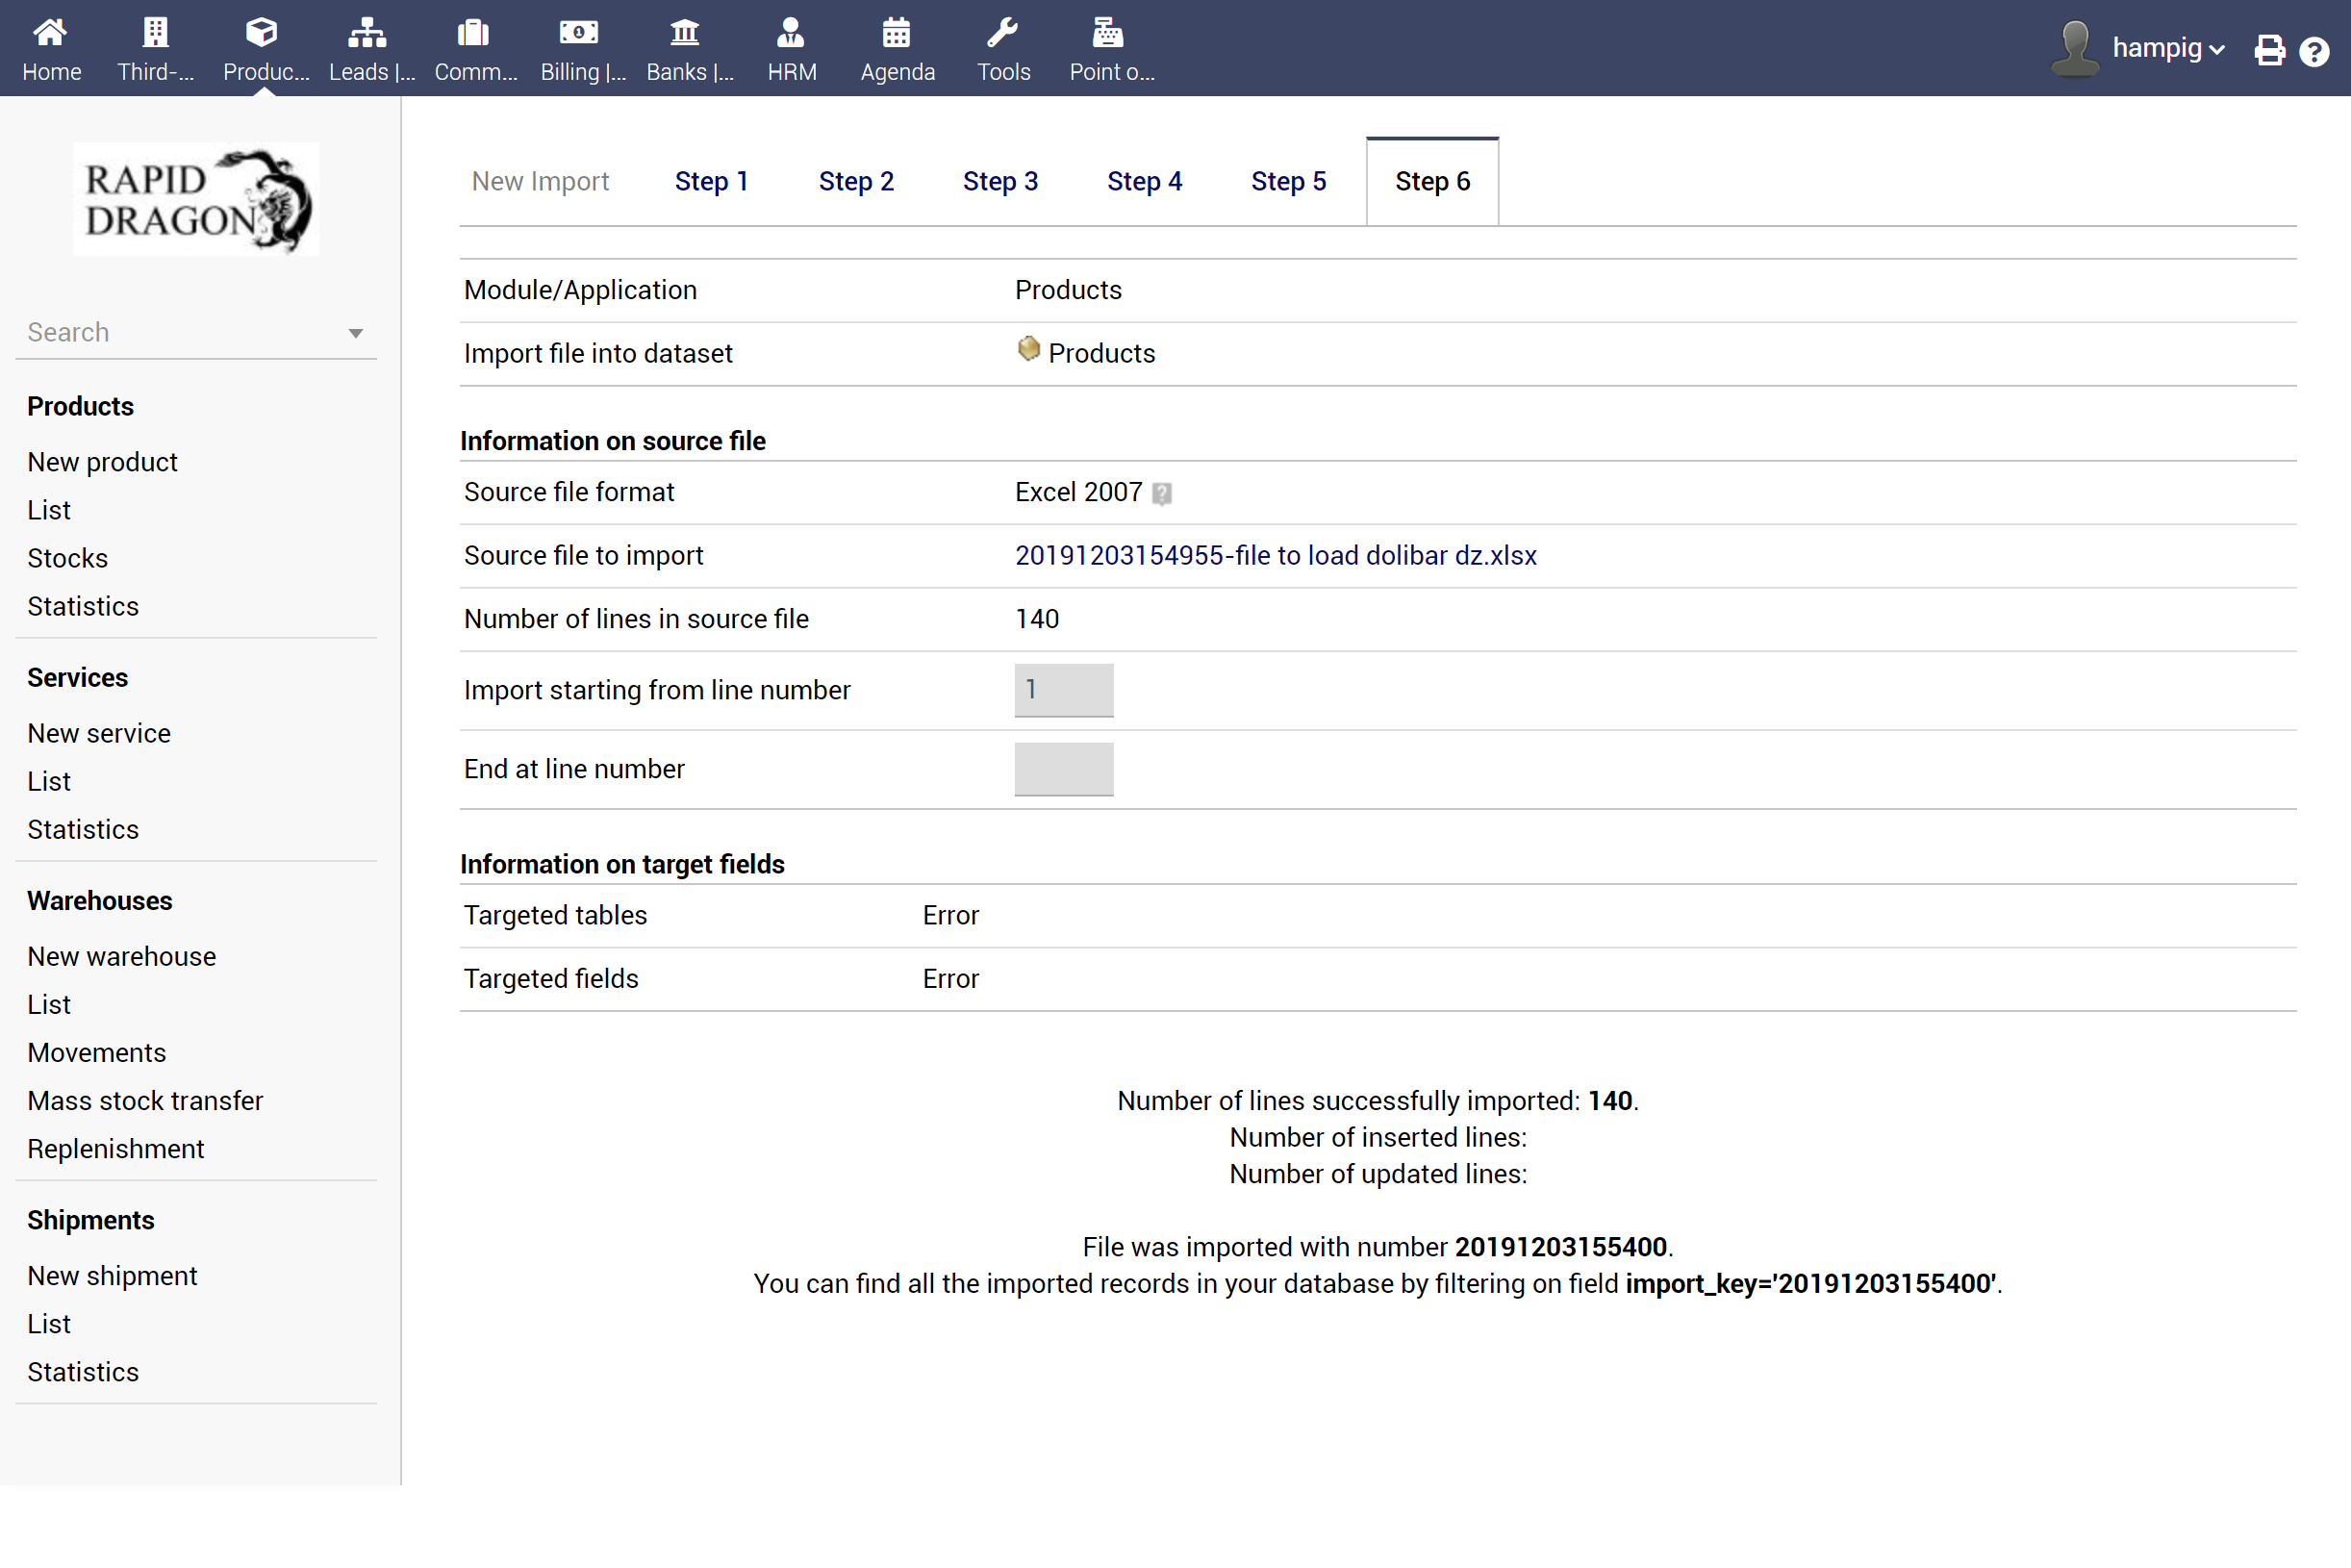
Task: Open the sidebar Search dropdown arrow
Action: tap(355, 333)
